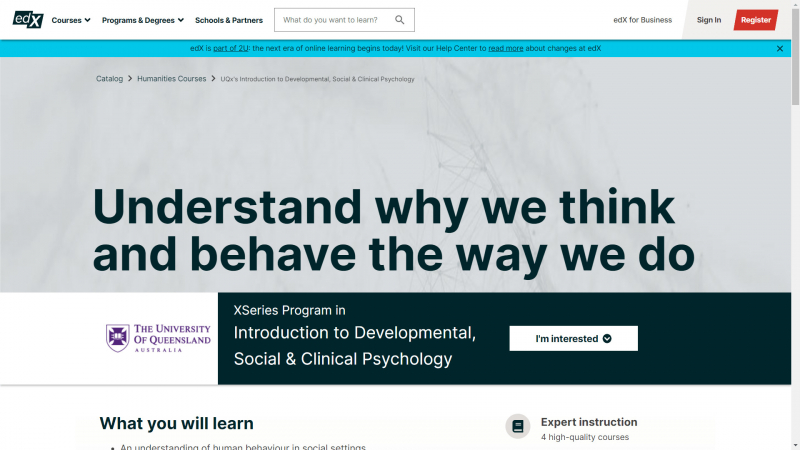The image size is (800, 450).
Task: Navigate to Catalog breadcrumb
Action: tap(109, 79)
